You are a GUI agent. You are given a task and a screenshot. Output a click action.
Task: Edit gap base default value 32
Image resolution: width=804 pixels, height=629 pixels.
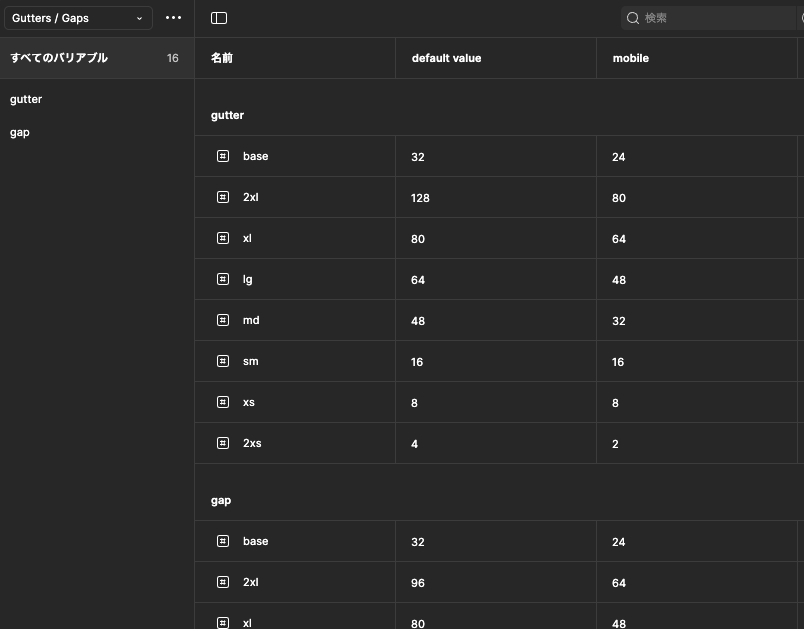418,542
